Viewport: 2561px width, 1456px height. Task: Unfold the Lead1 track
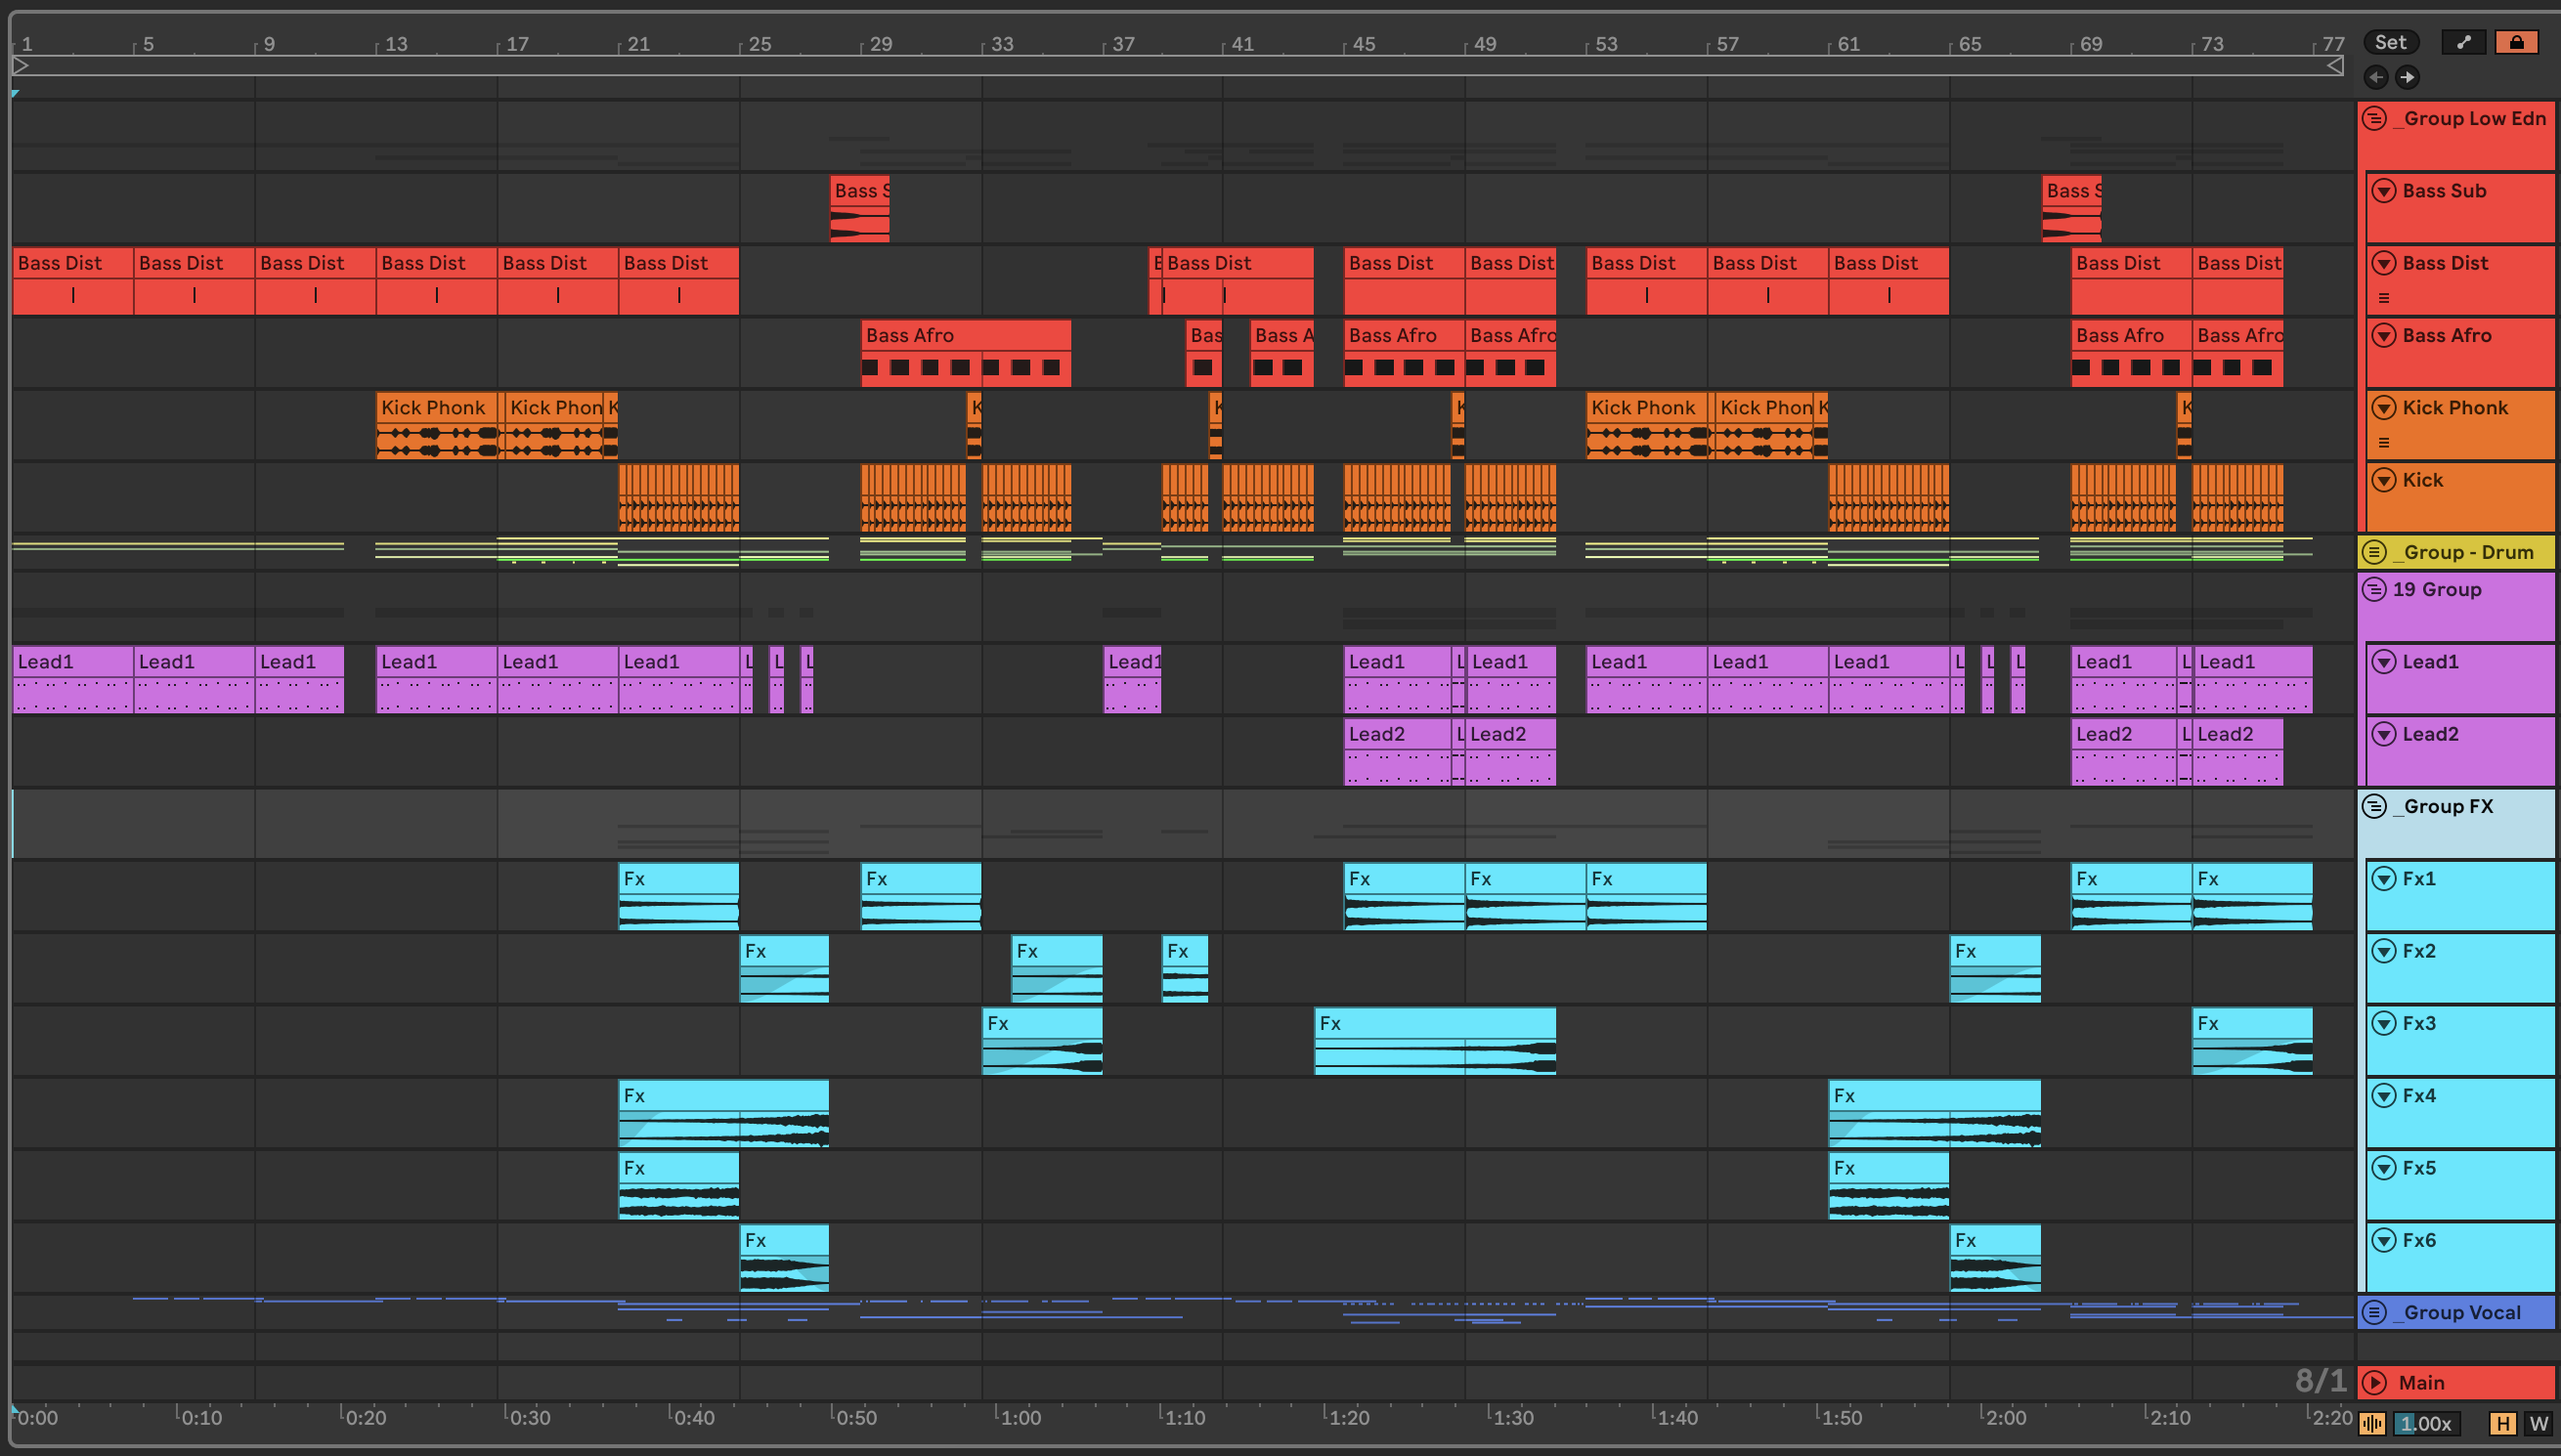point(2385,661)
